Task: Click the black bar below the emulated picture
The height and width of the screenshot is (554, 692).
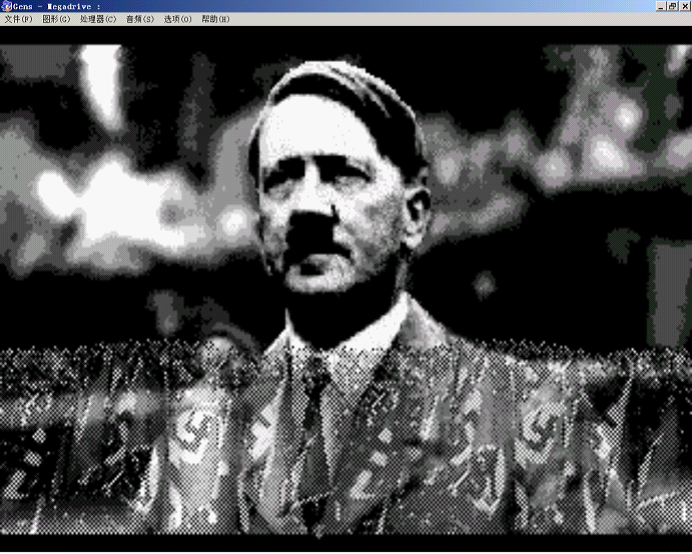Action: click(x=346, y=544)
